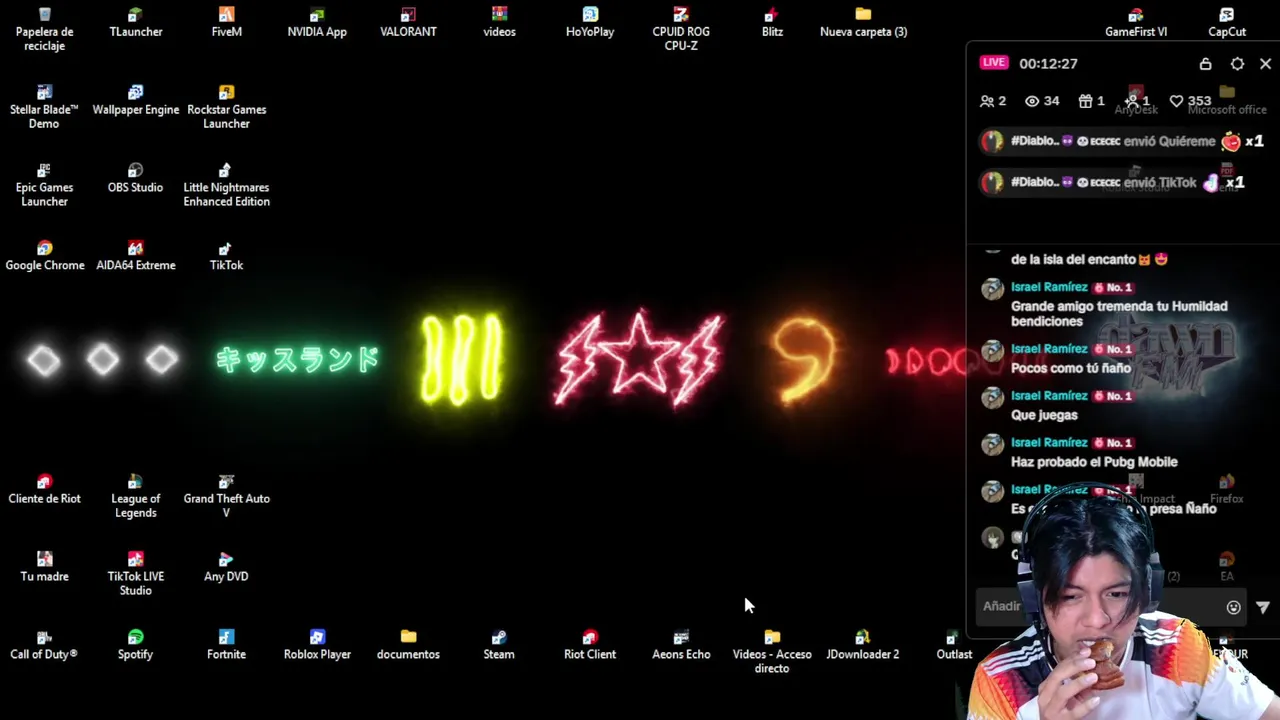
Task: Open Rockstar Games Launcher
Action: click(x=226, y=107)
